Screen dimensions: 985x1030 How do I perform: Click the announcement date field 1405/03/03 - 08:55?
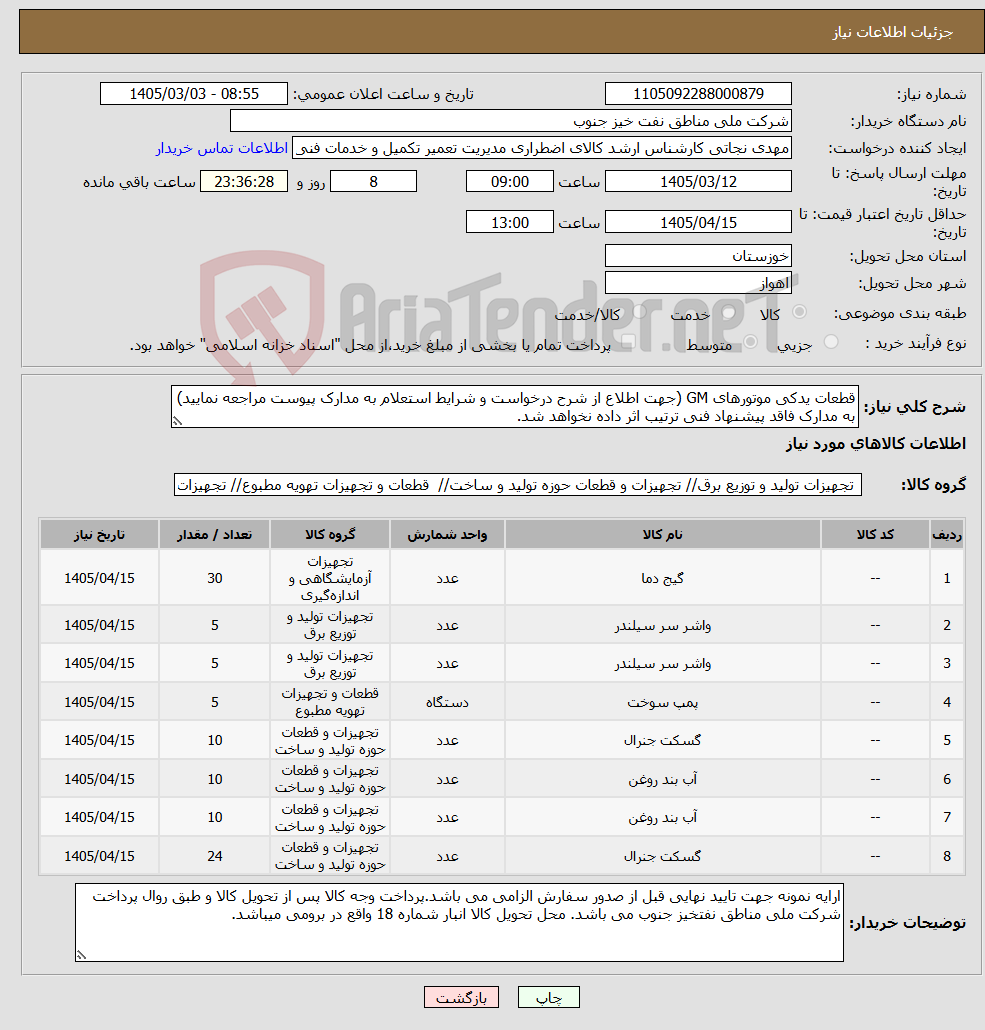pos(194,94)
